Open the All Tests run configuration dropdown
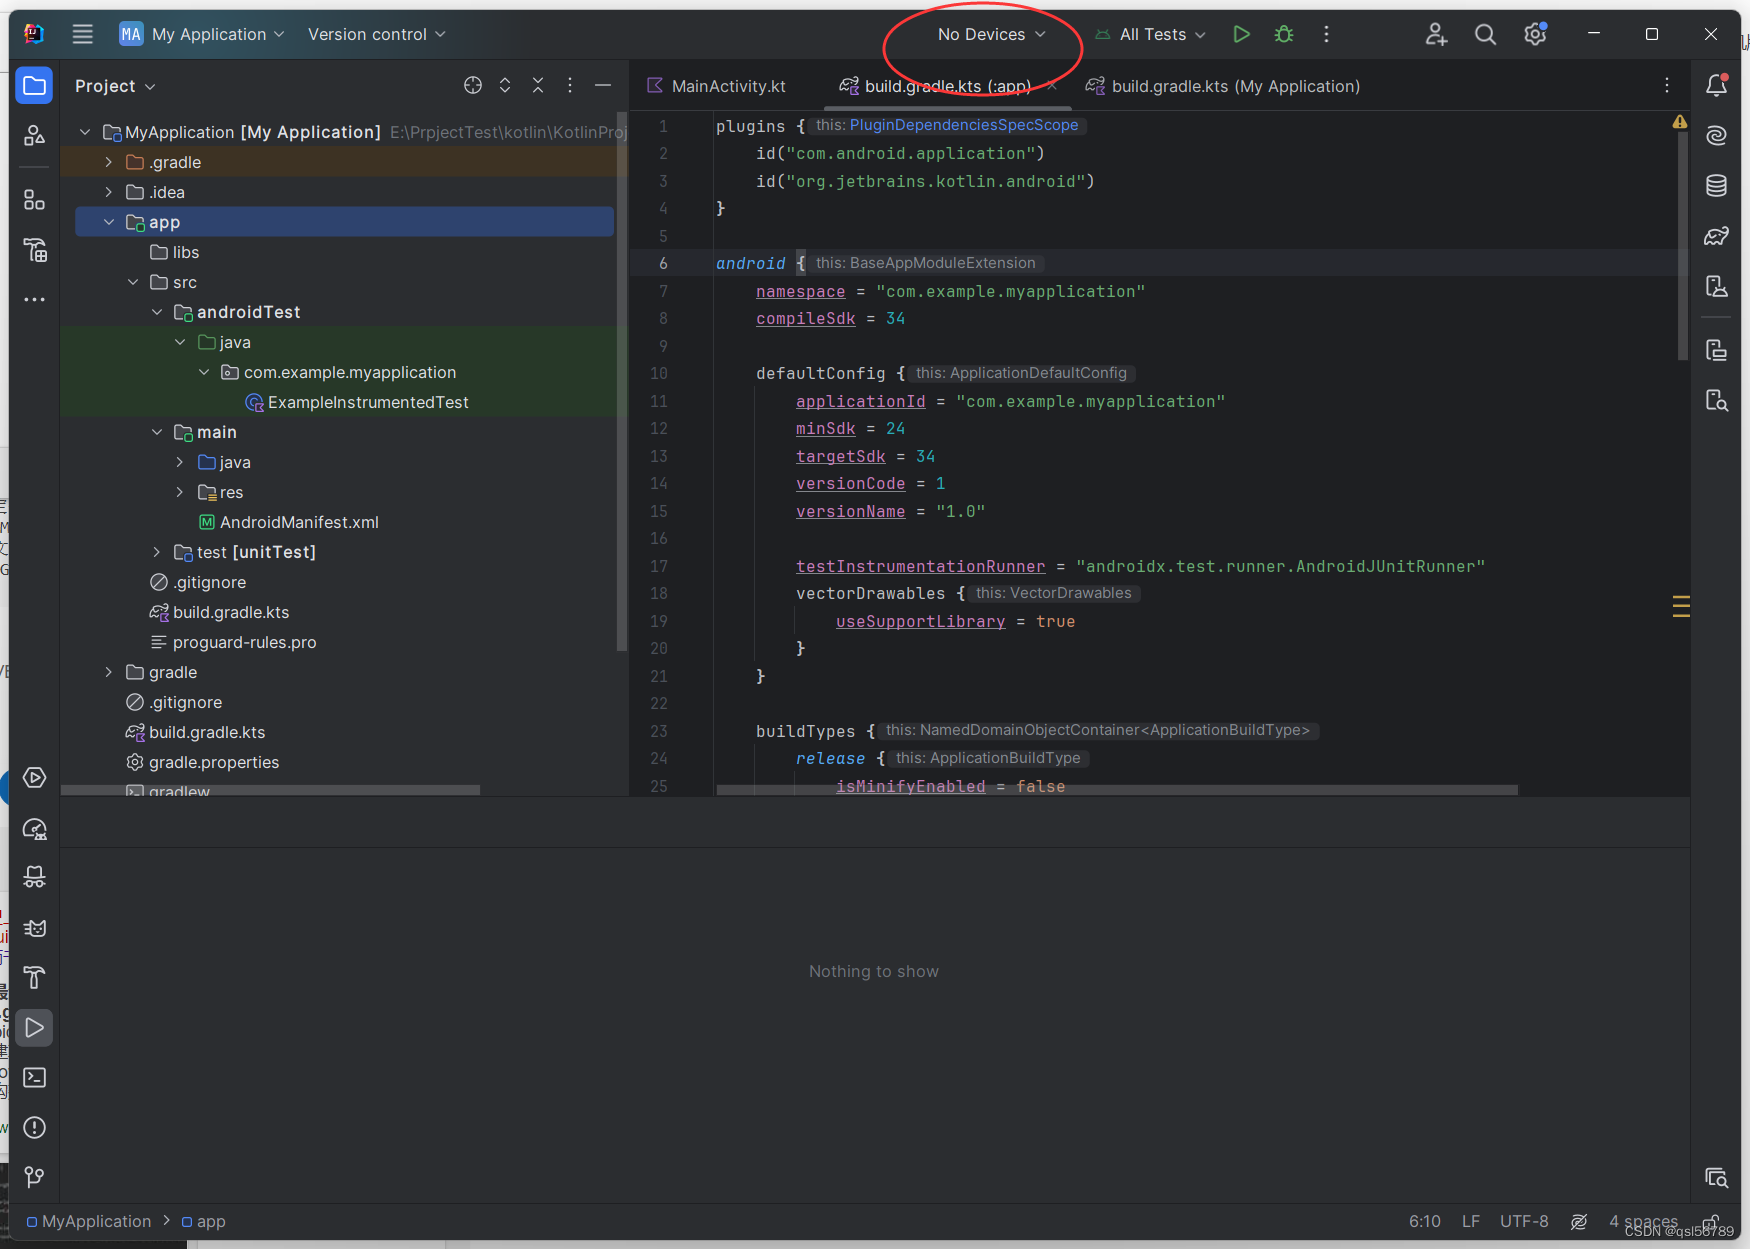Viewport: 1750px width, 1249px height. click(x=1150, y=34)
